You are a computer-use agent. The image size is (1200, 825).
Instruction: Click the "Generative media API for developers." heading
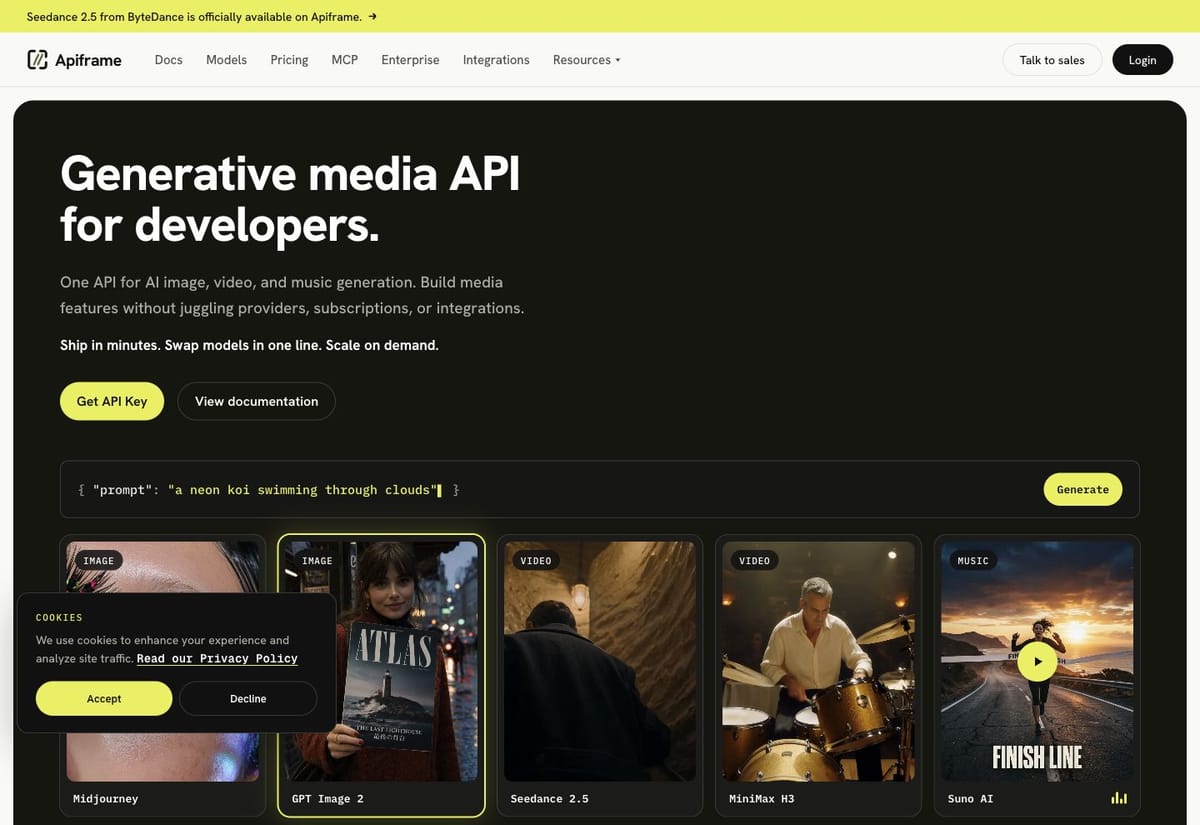[x=290, y=199]
